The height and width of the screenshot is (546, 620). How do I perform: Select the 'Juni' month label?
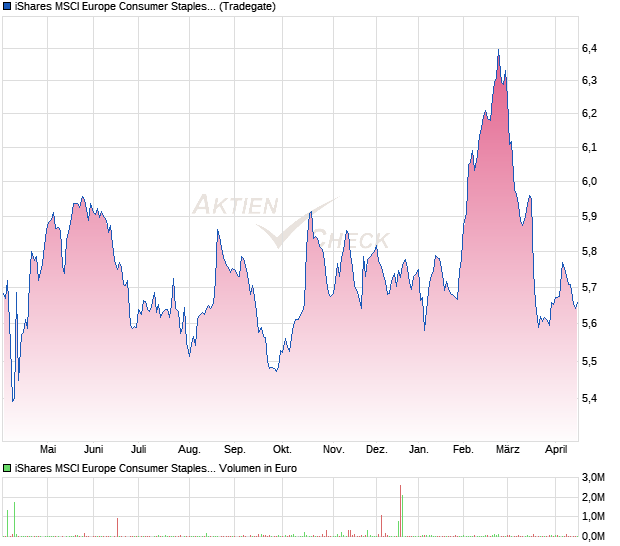pyautogui.click(x=94, y=449)
